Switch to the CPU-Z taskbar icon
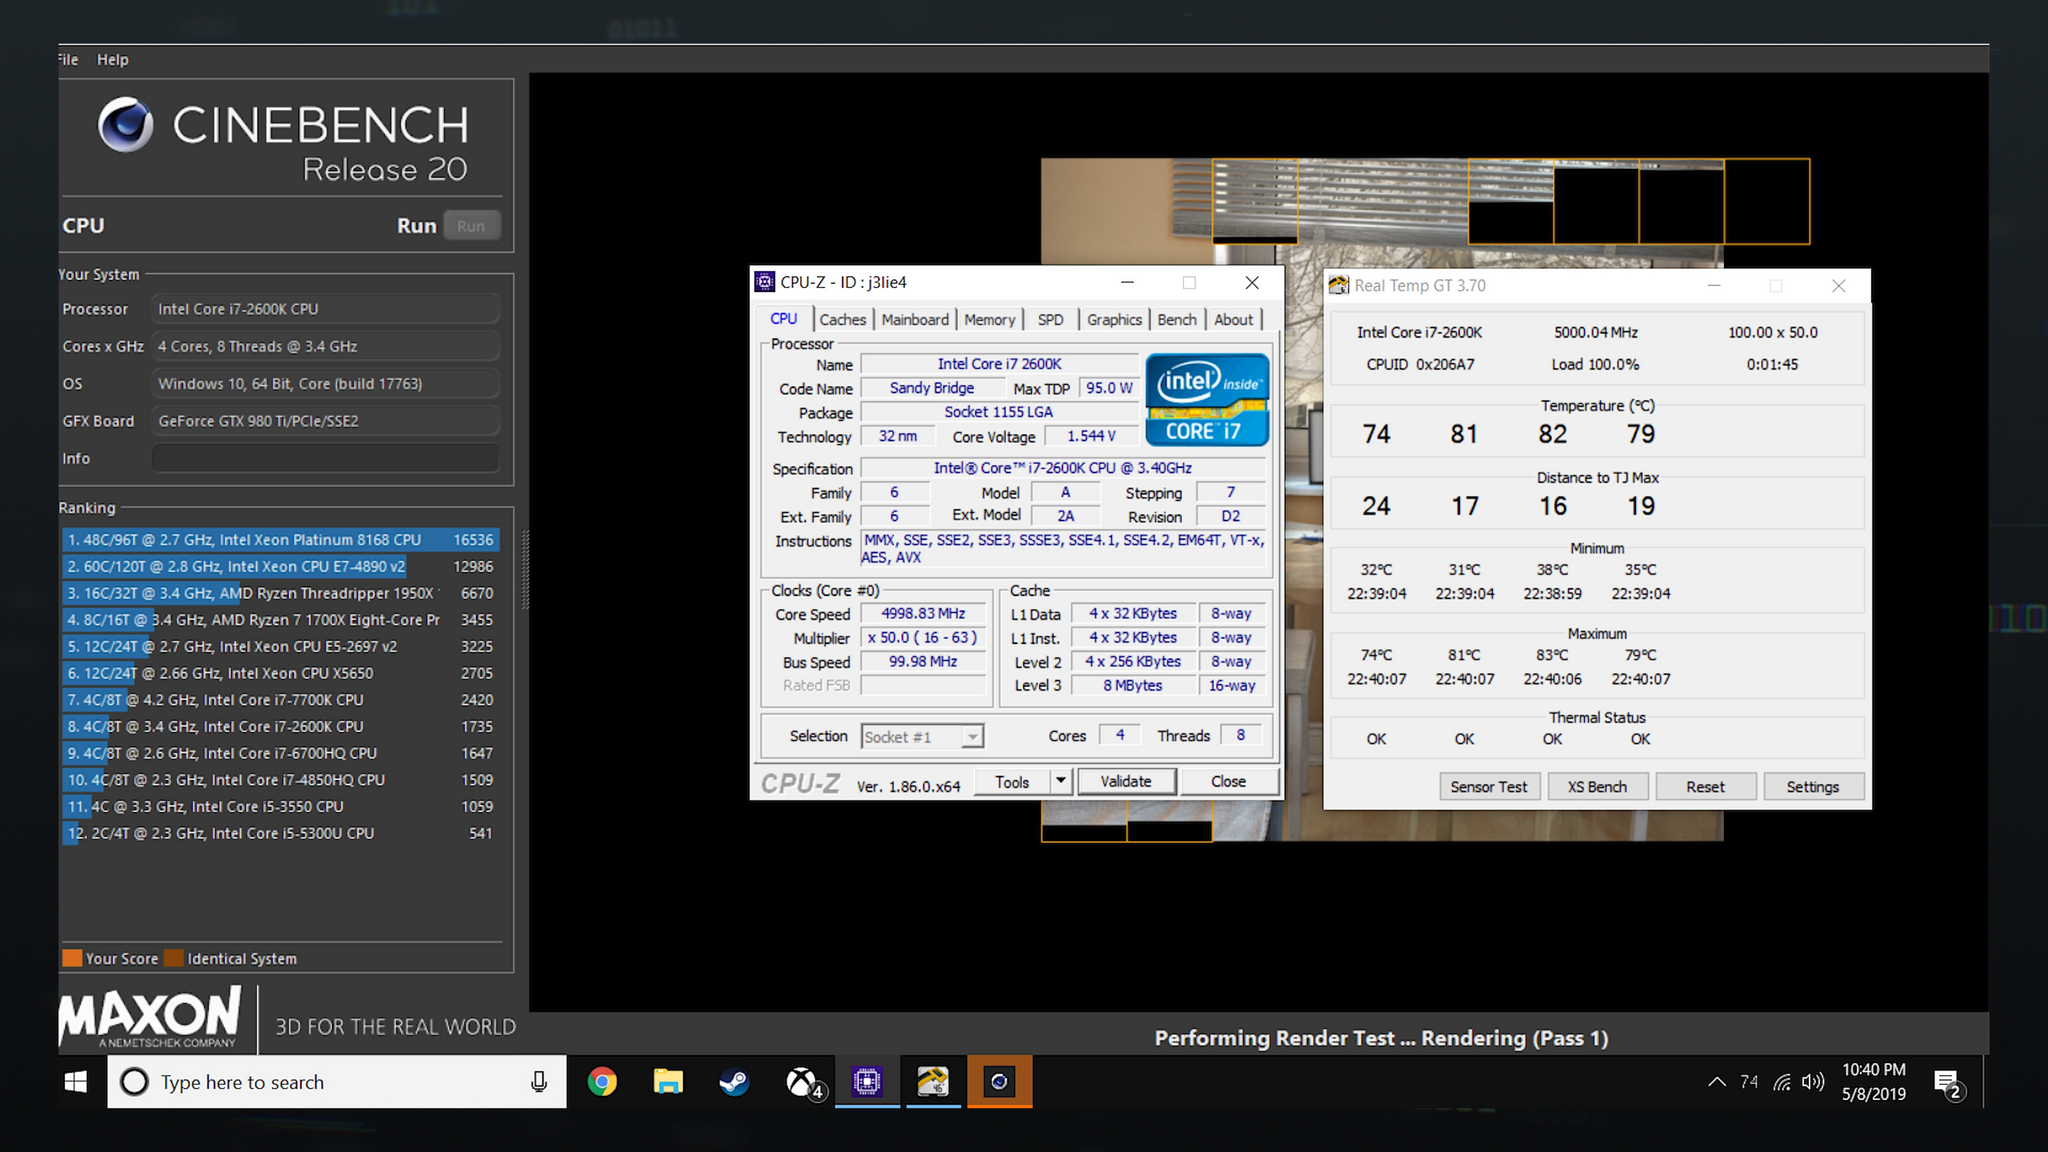The height and width of the screenshot is (1152, 2048). coord(867,1082)
